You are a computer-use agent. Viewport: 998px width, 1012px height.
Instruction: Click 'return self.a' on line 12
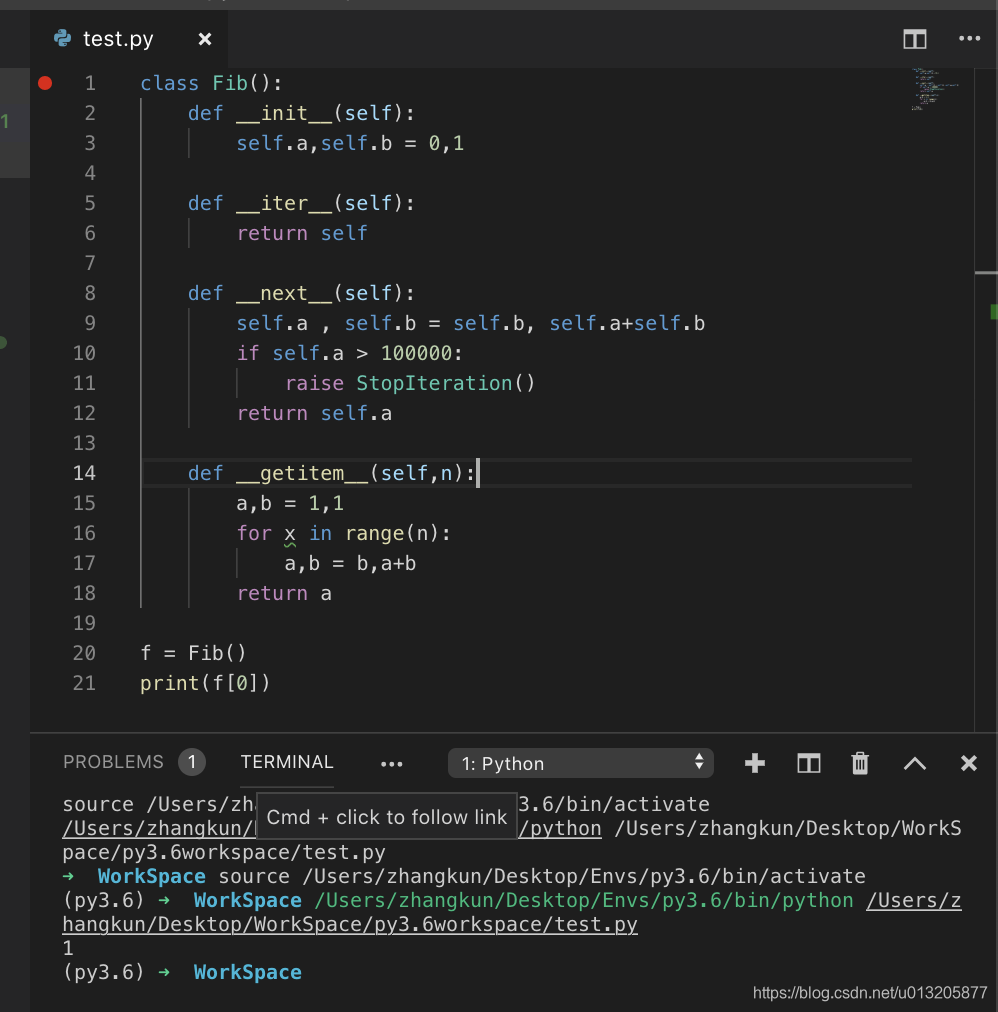314,413
